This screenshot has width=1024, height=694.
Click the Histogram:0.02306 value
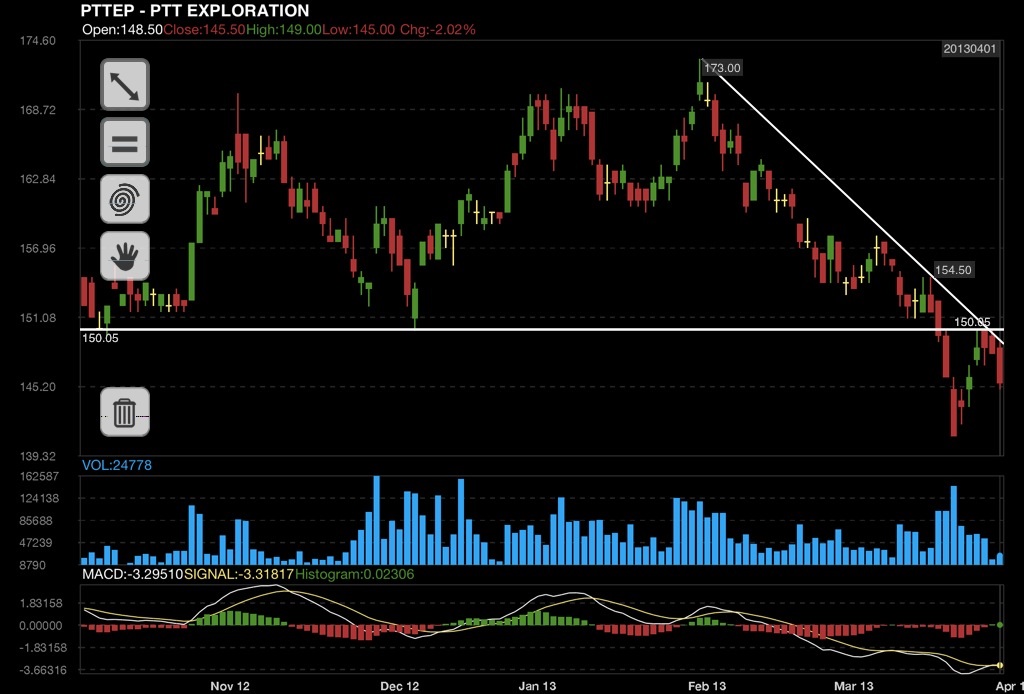[x=355, y=575]
